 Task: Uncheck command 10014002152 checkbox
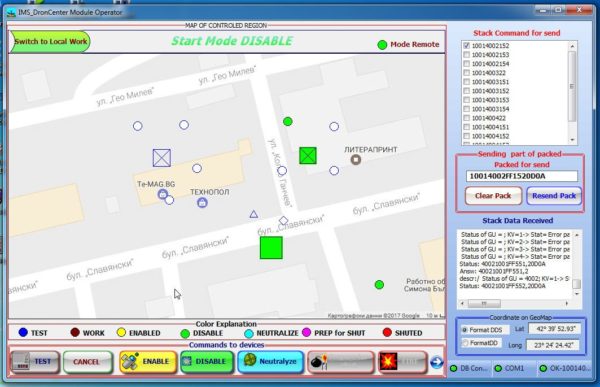click(x=466, y=46)
